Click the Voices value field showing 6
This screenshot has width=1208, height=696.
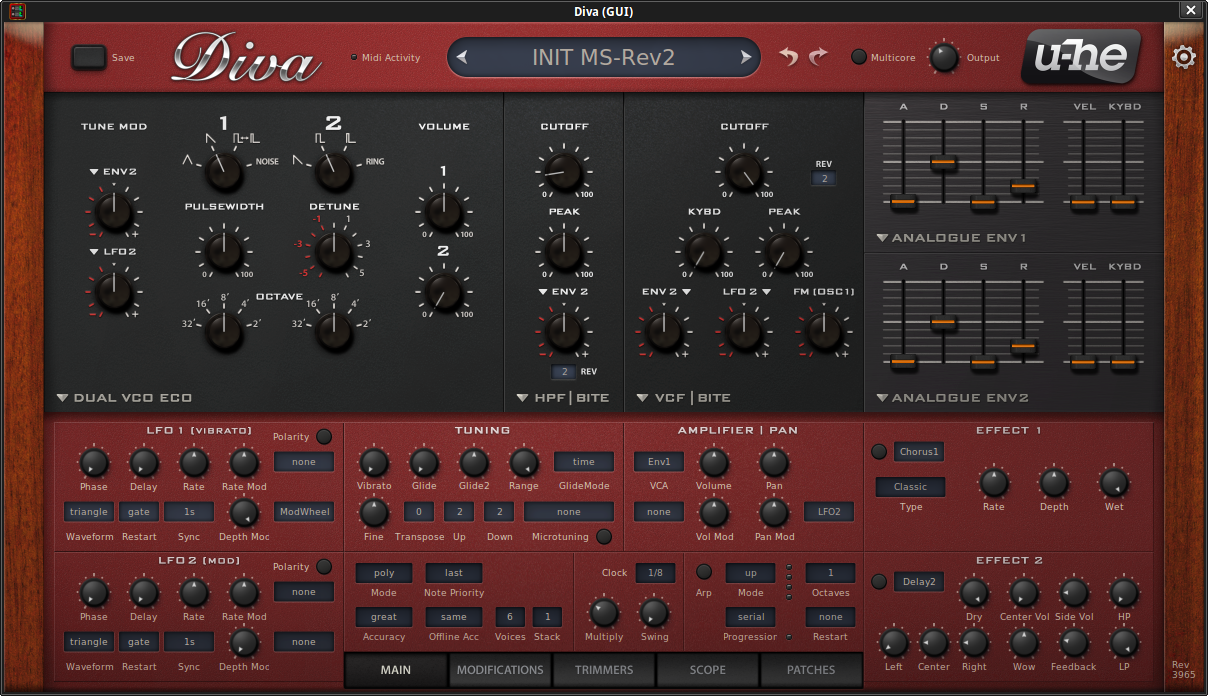coord(510,617)
